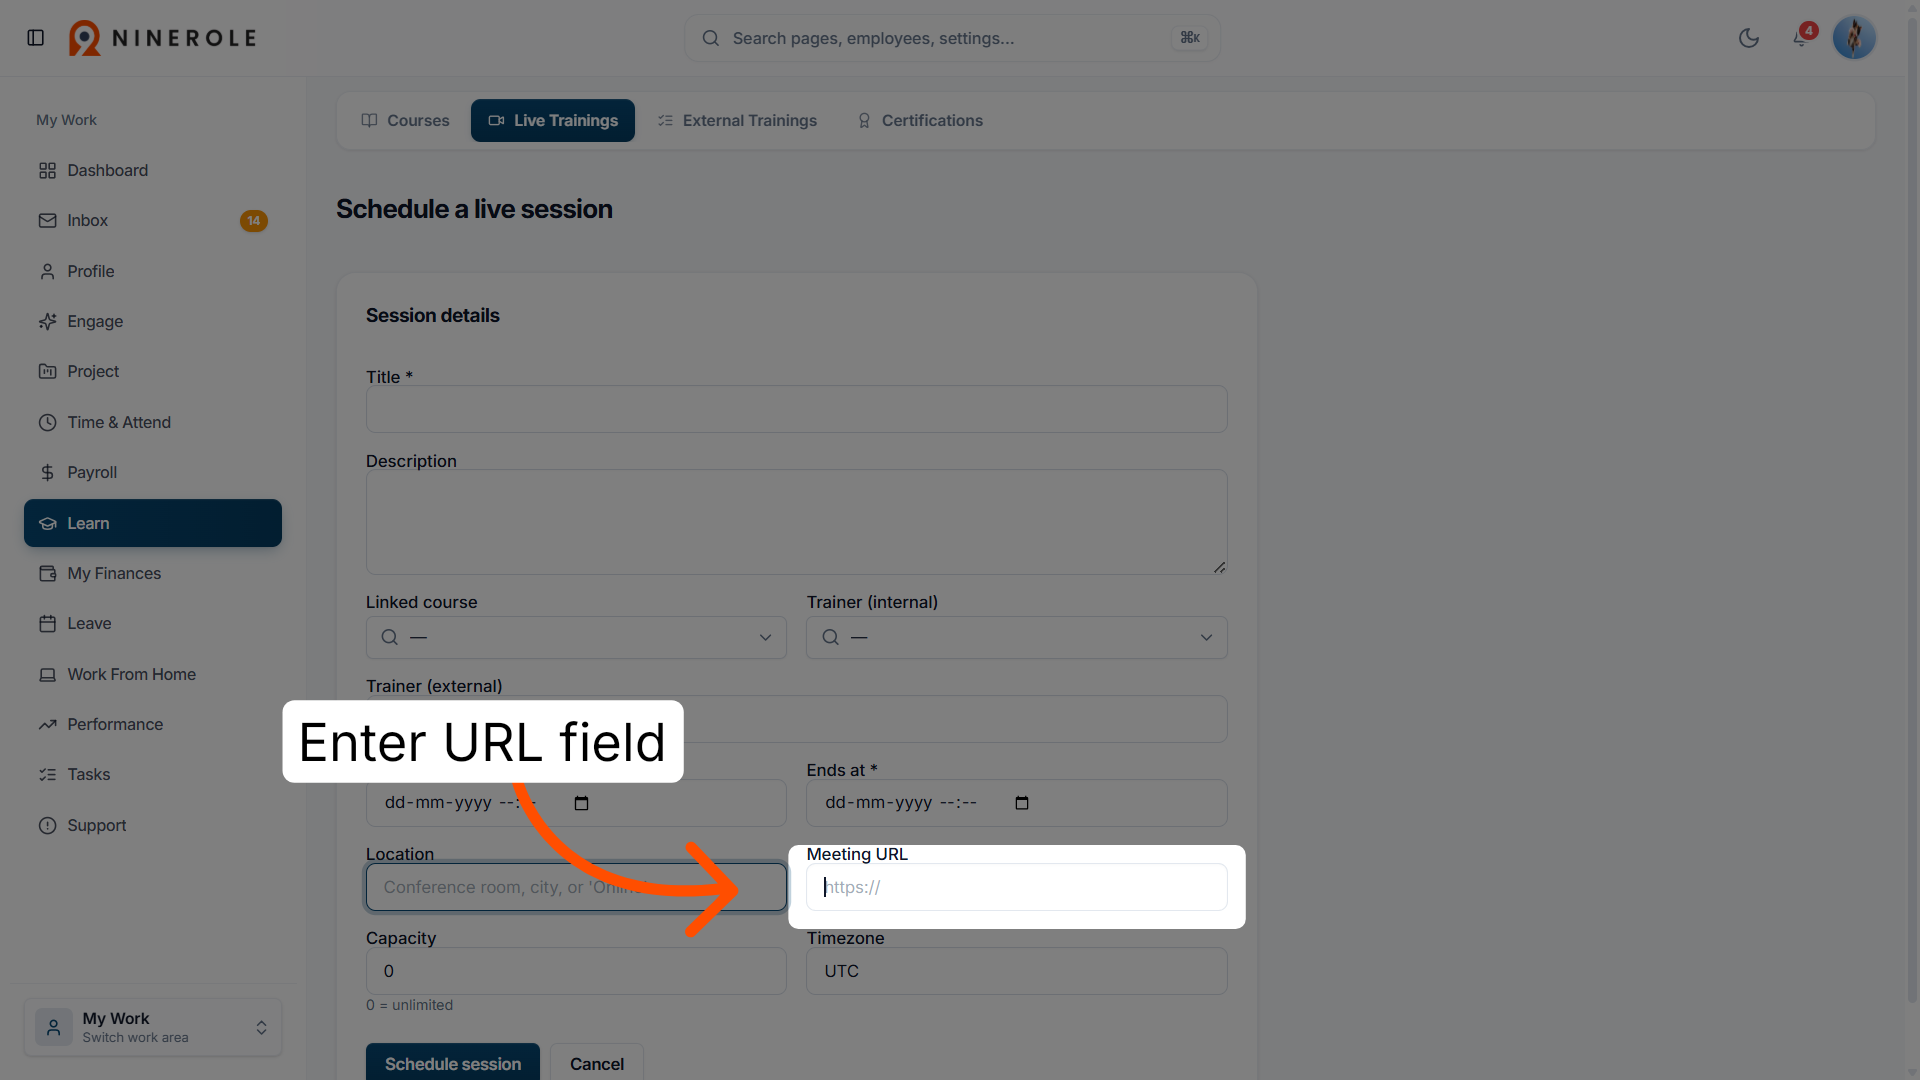Image resolution: width=1920 pixels, height=1080 pixels.
Task: Open Work From Home section
Action: 153,674
